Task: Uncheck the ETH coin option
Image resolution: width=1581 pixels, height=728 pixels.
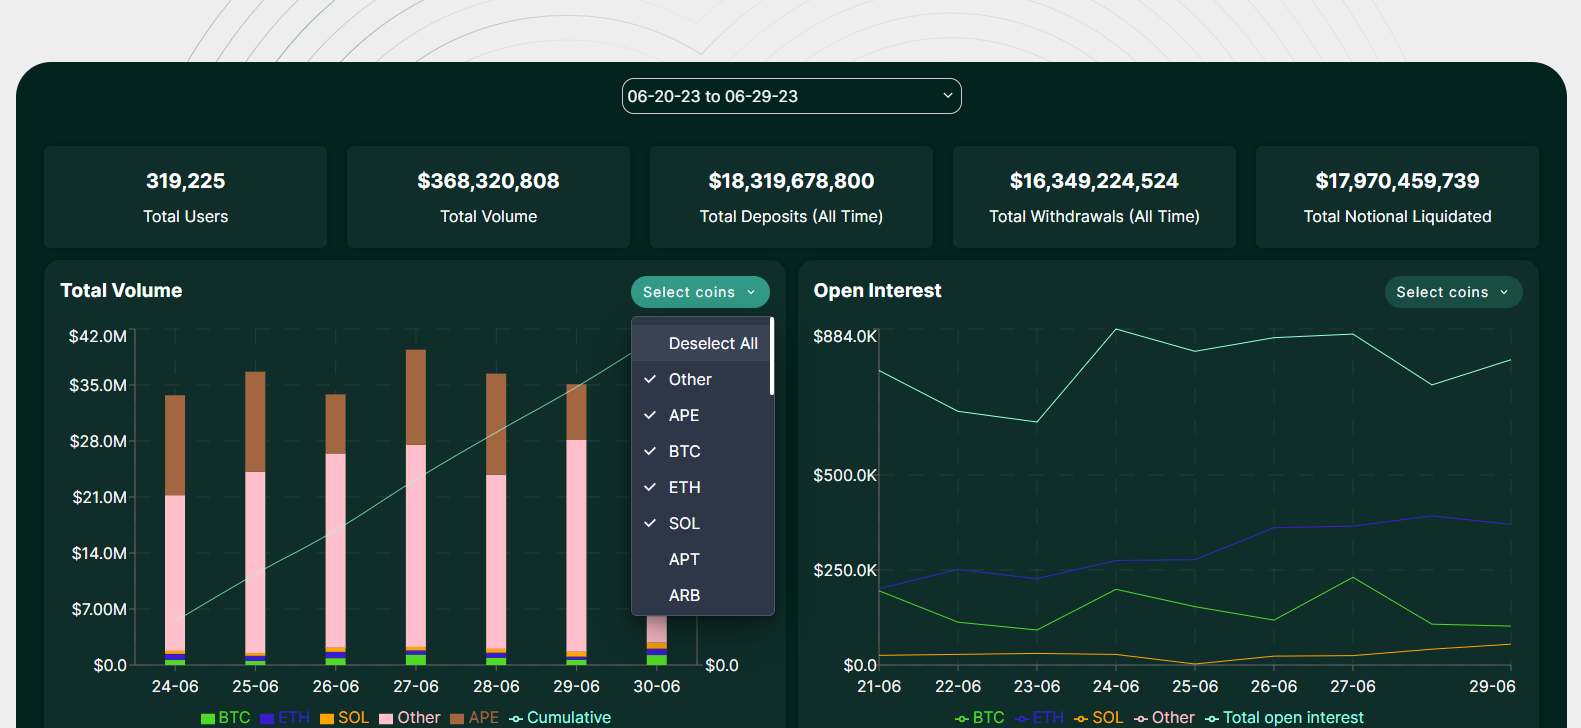Action: (702, 487)
